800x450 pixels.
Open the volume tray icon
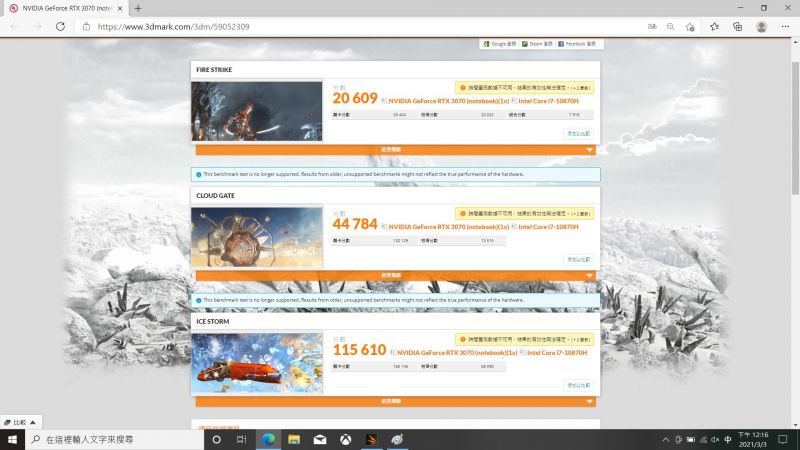[x=715, y=440]
